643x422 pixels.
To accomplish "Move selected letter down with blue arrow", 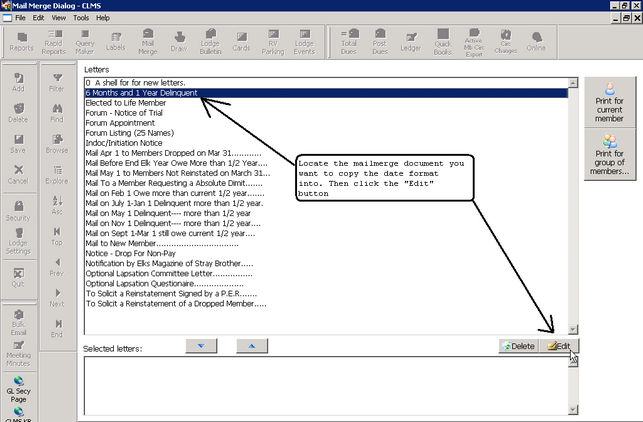I will (x=203, y=346).
